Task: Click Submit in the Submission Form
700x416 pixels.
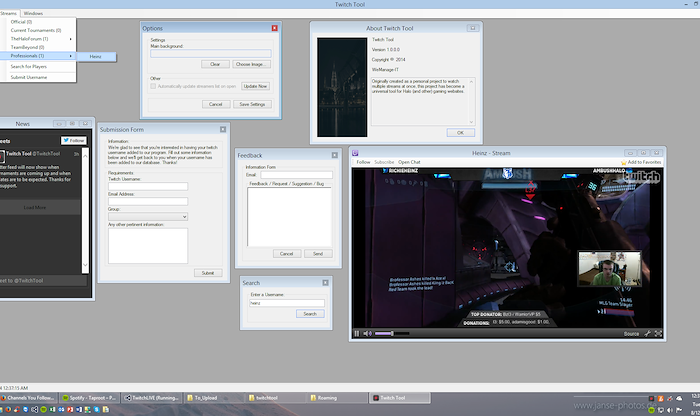Action: [x=208, y=273]
